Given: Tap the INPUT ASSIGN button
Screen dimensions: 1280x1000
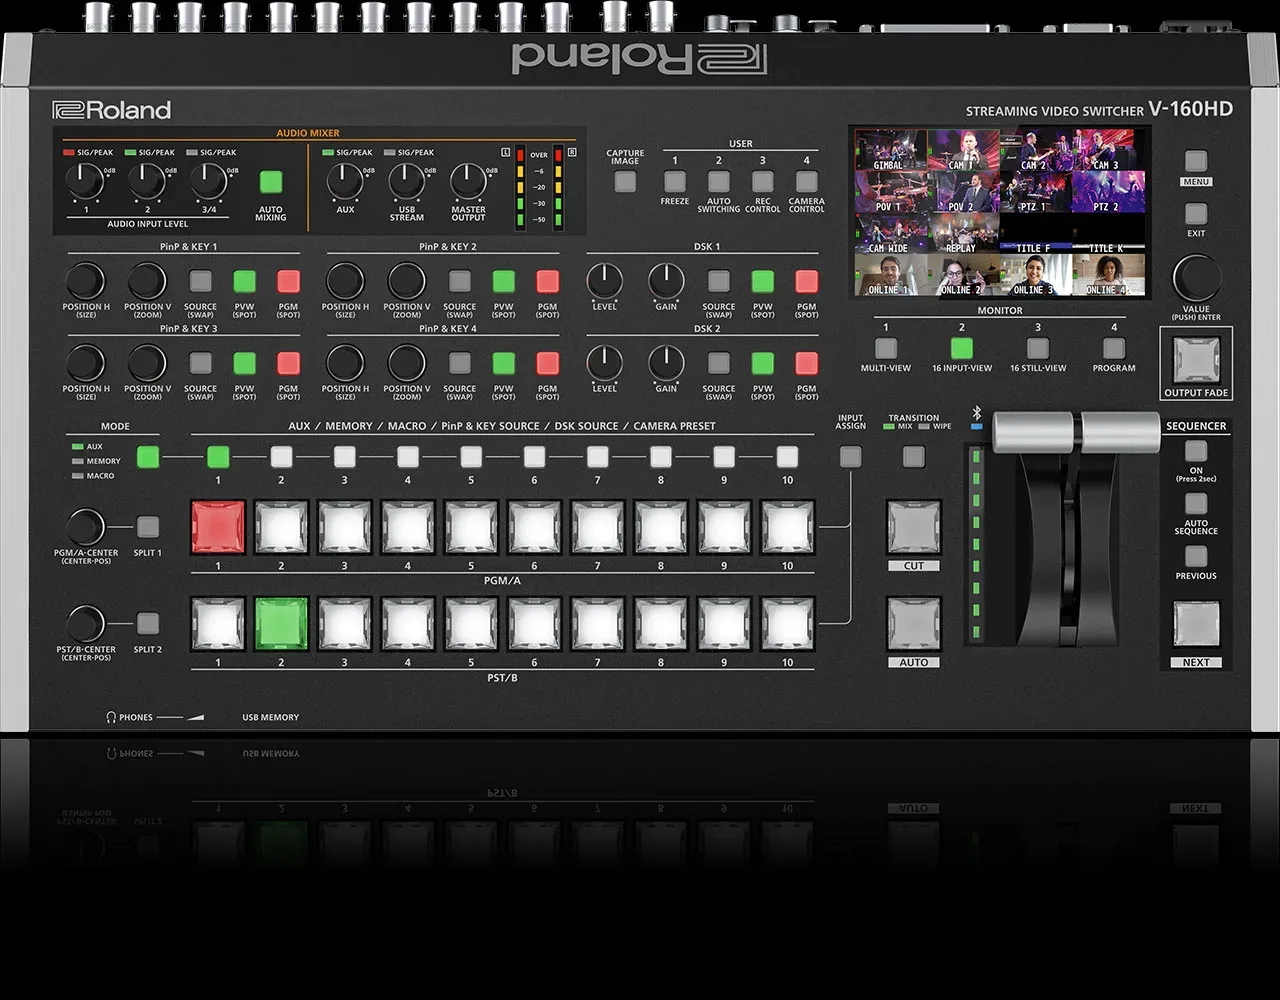Looking at the screenshot, I should [850, 457].
